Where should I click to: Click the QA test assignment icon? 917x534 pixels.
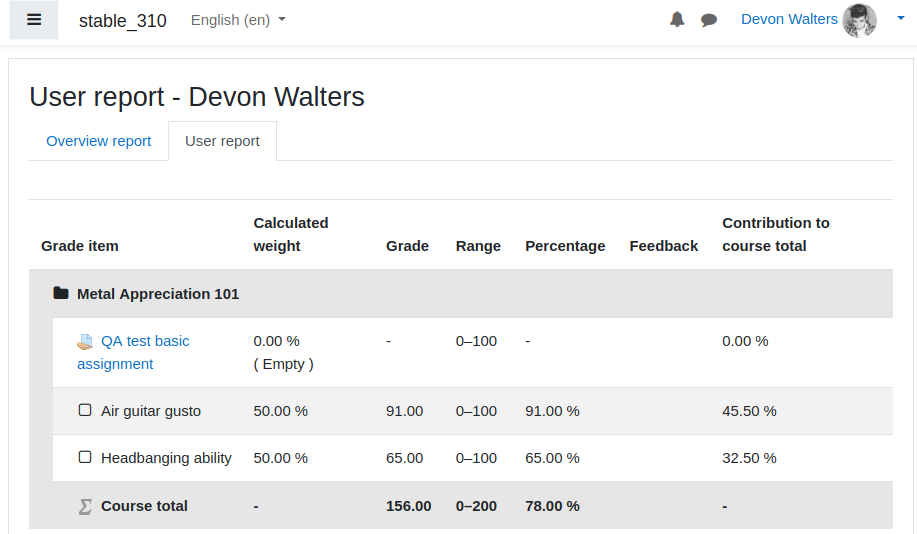[x=85, y=342]
